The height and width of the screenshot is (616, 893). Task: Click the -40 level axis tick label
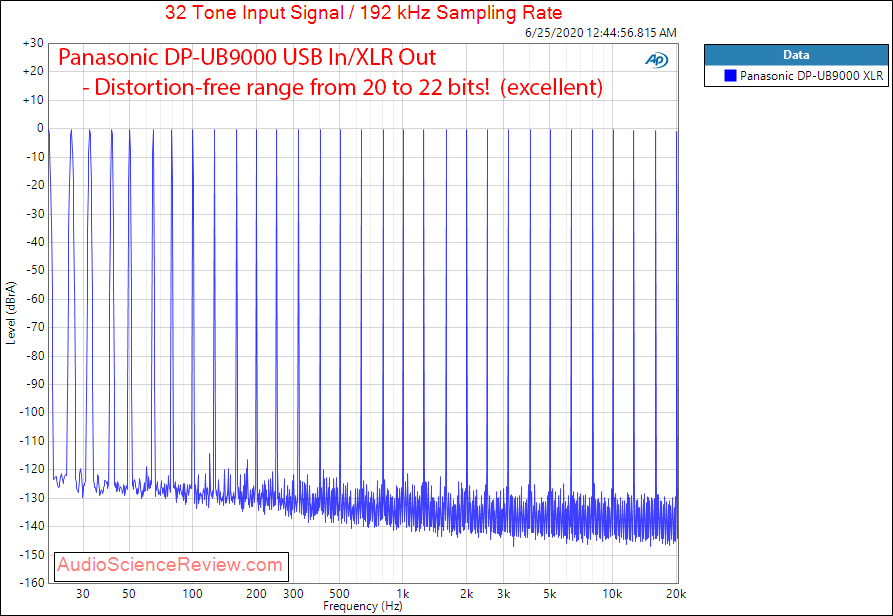tap(35, 242)
